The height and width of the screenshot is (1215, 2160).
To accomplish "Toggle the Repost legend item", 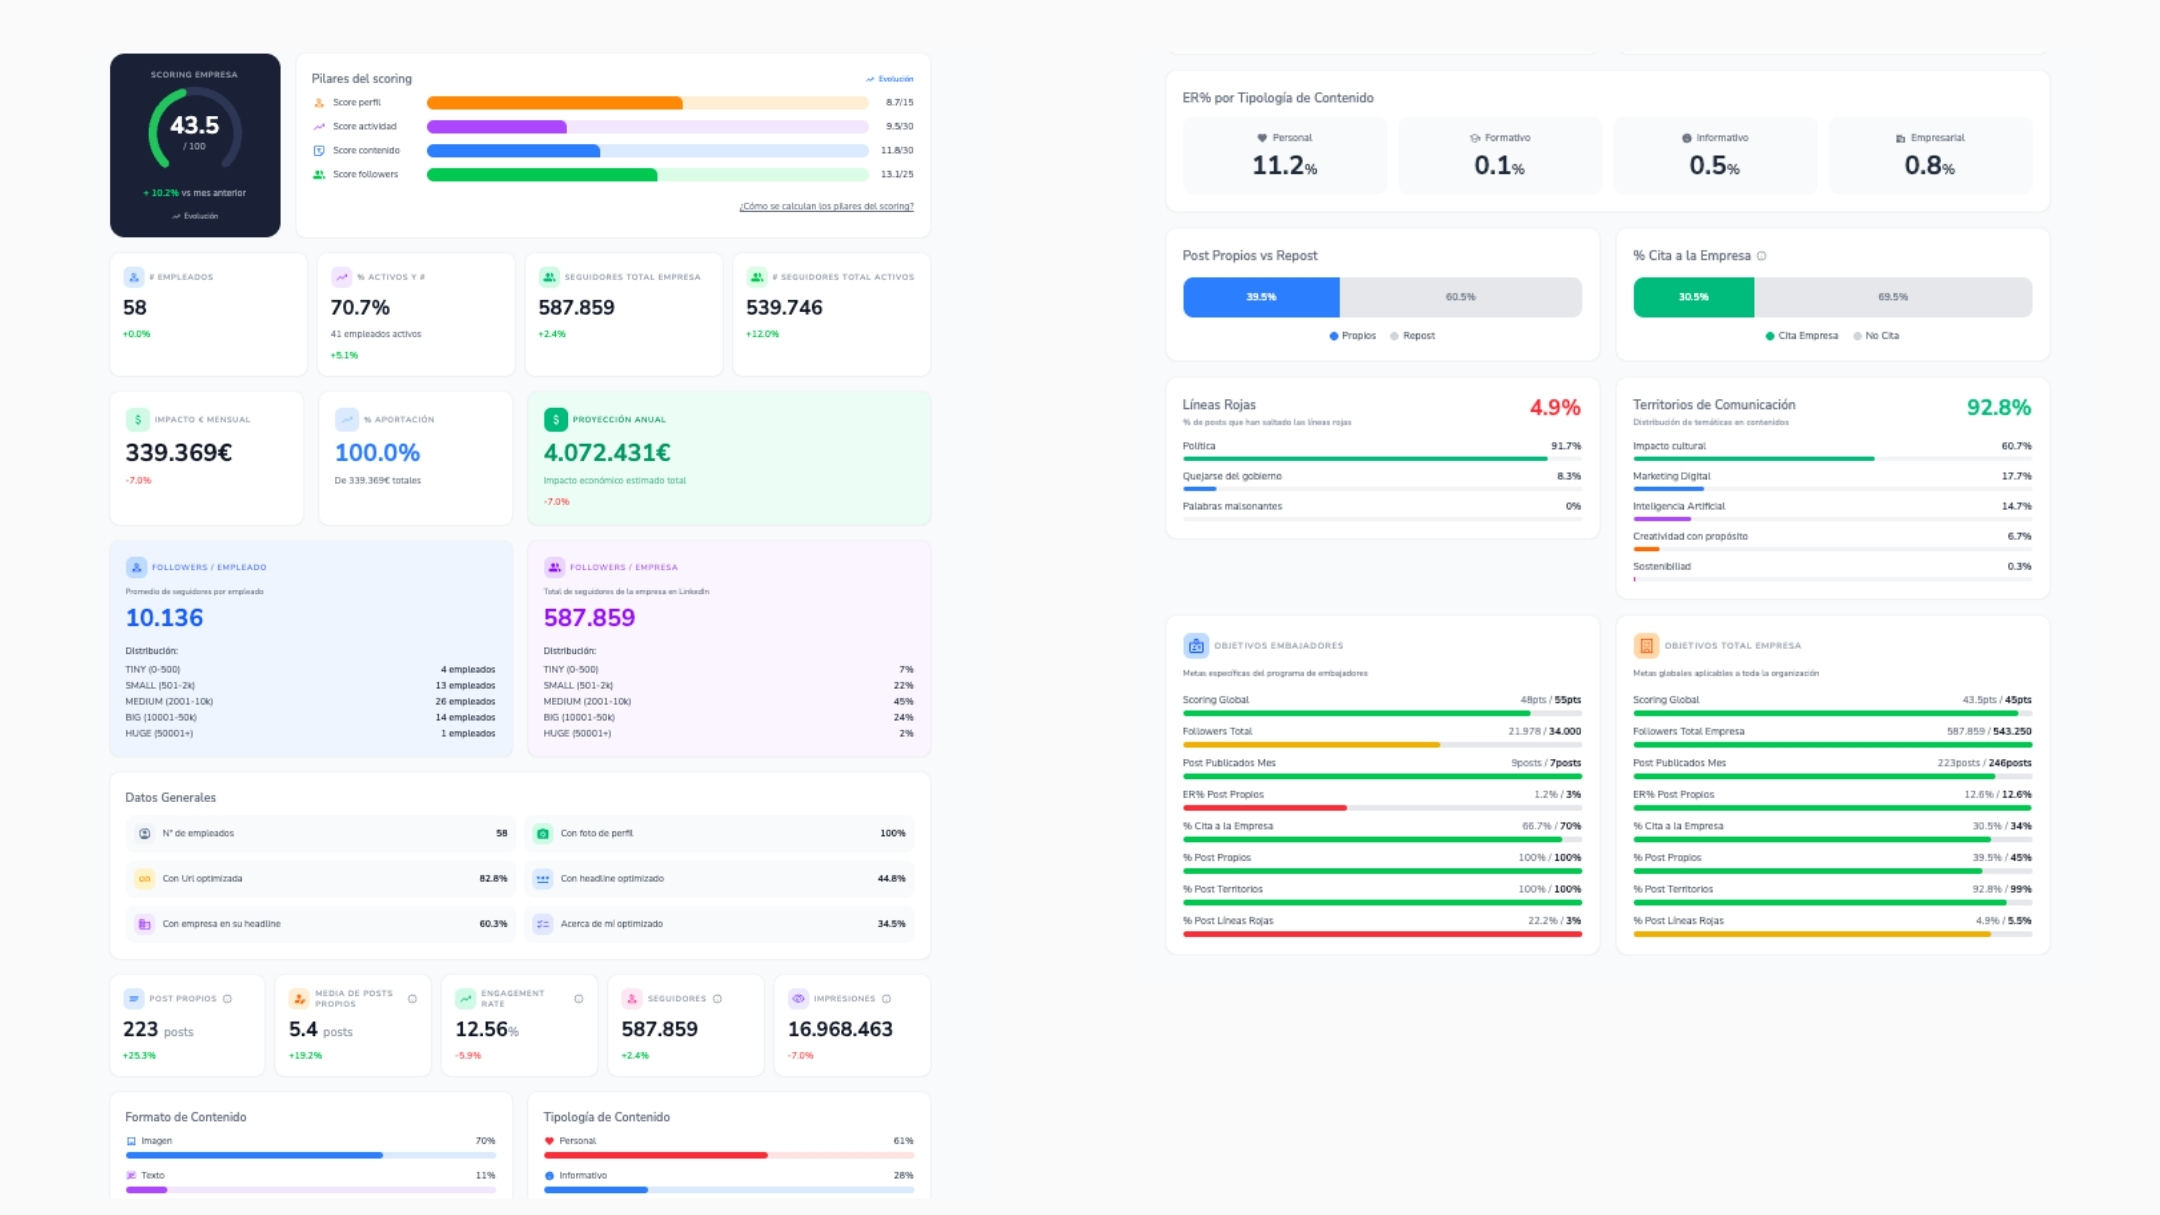I will coord(1412,336).
